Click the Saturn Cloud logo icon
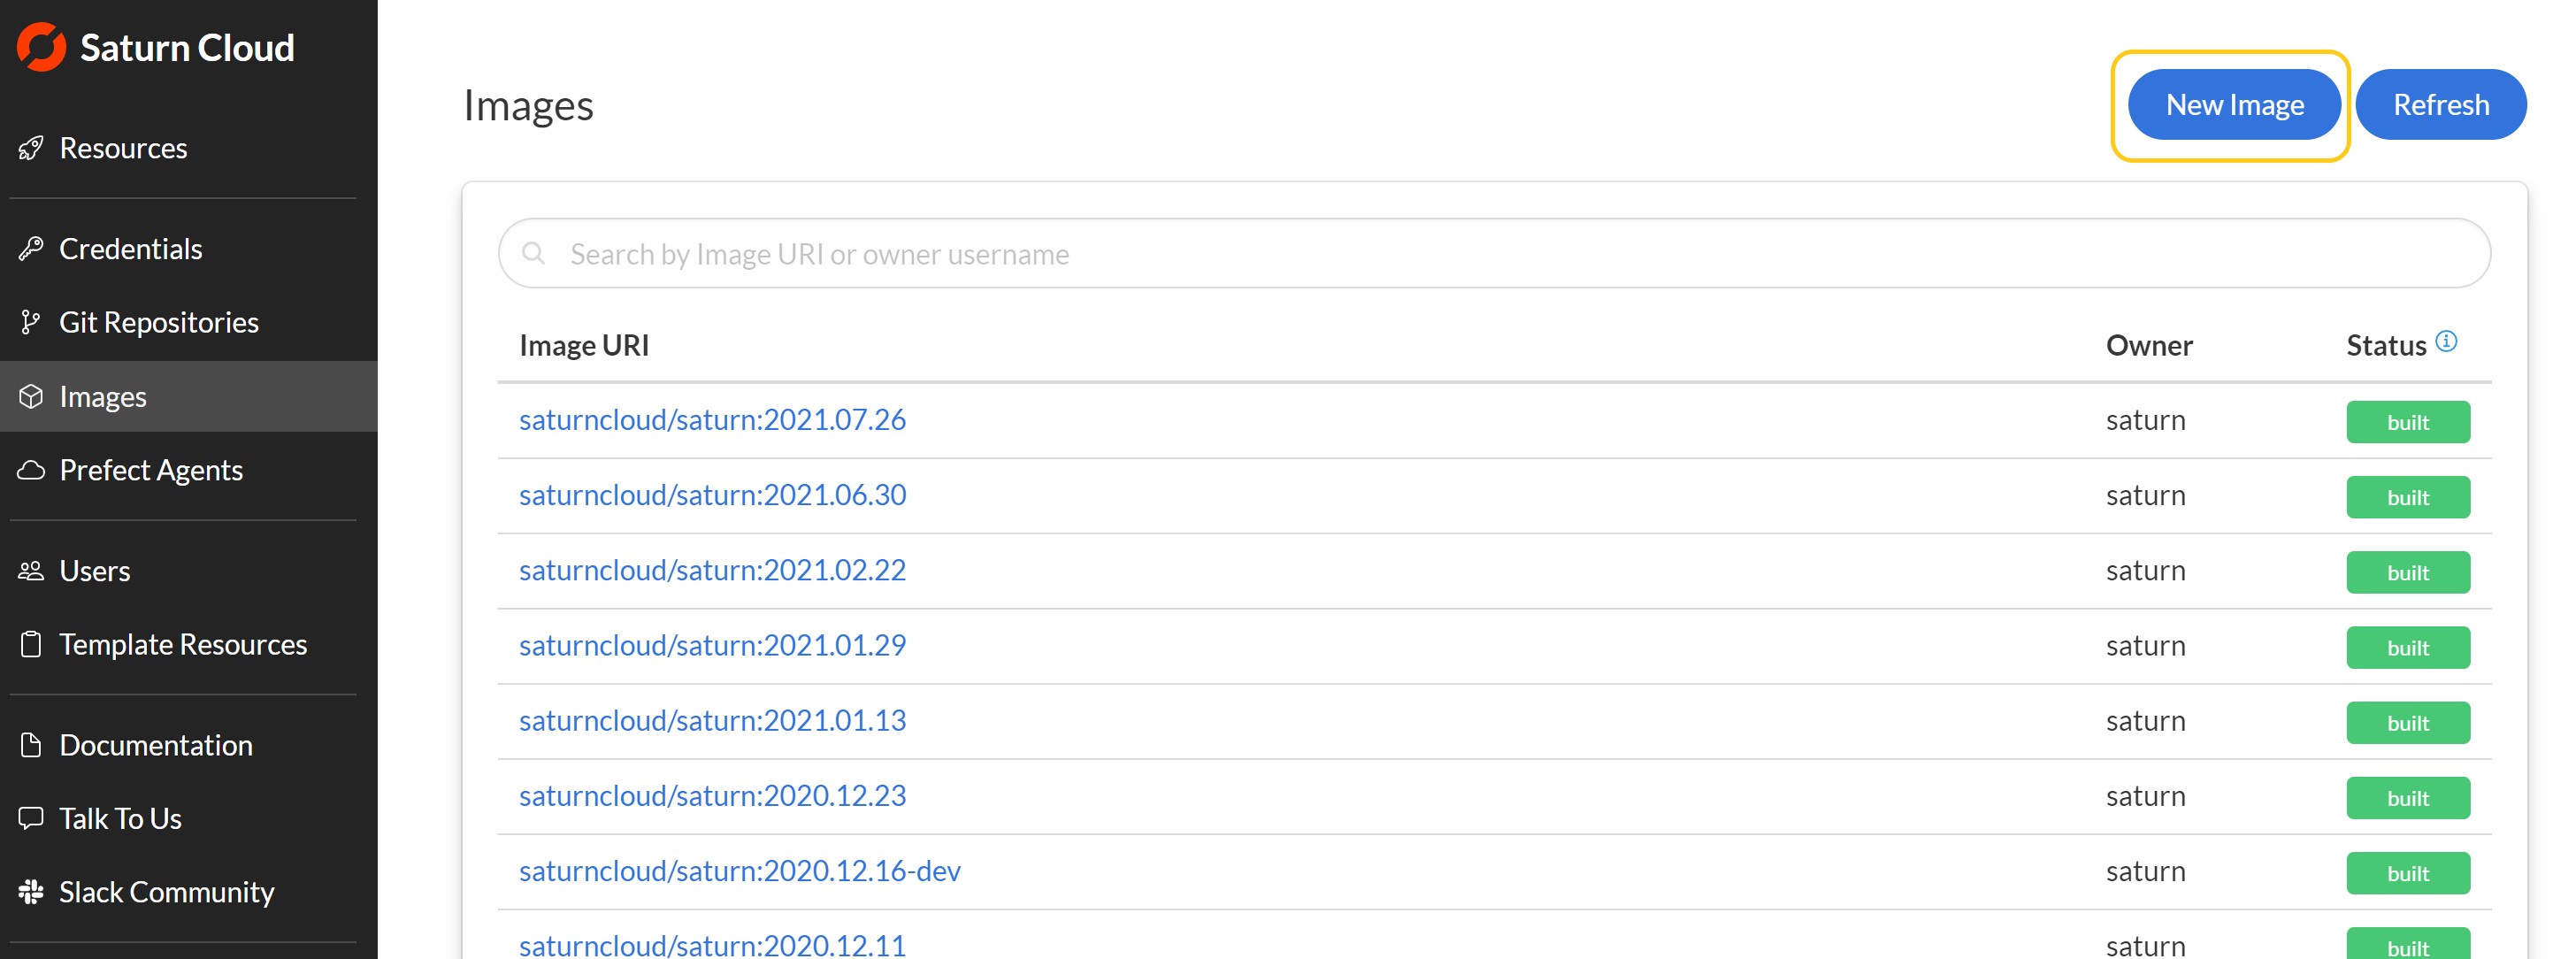Screen dimensions: 2576x959 [x=42, y=47]
